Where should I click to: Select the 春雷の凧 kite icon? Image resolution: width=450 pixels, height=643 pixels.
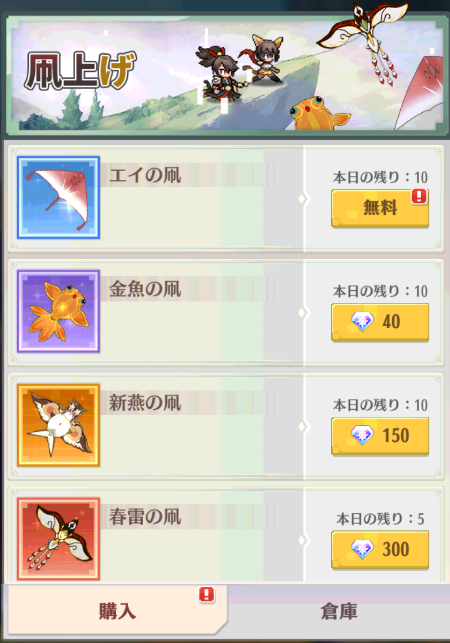(59, 539)
